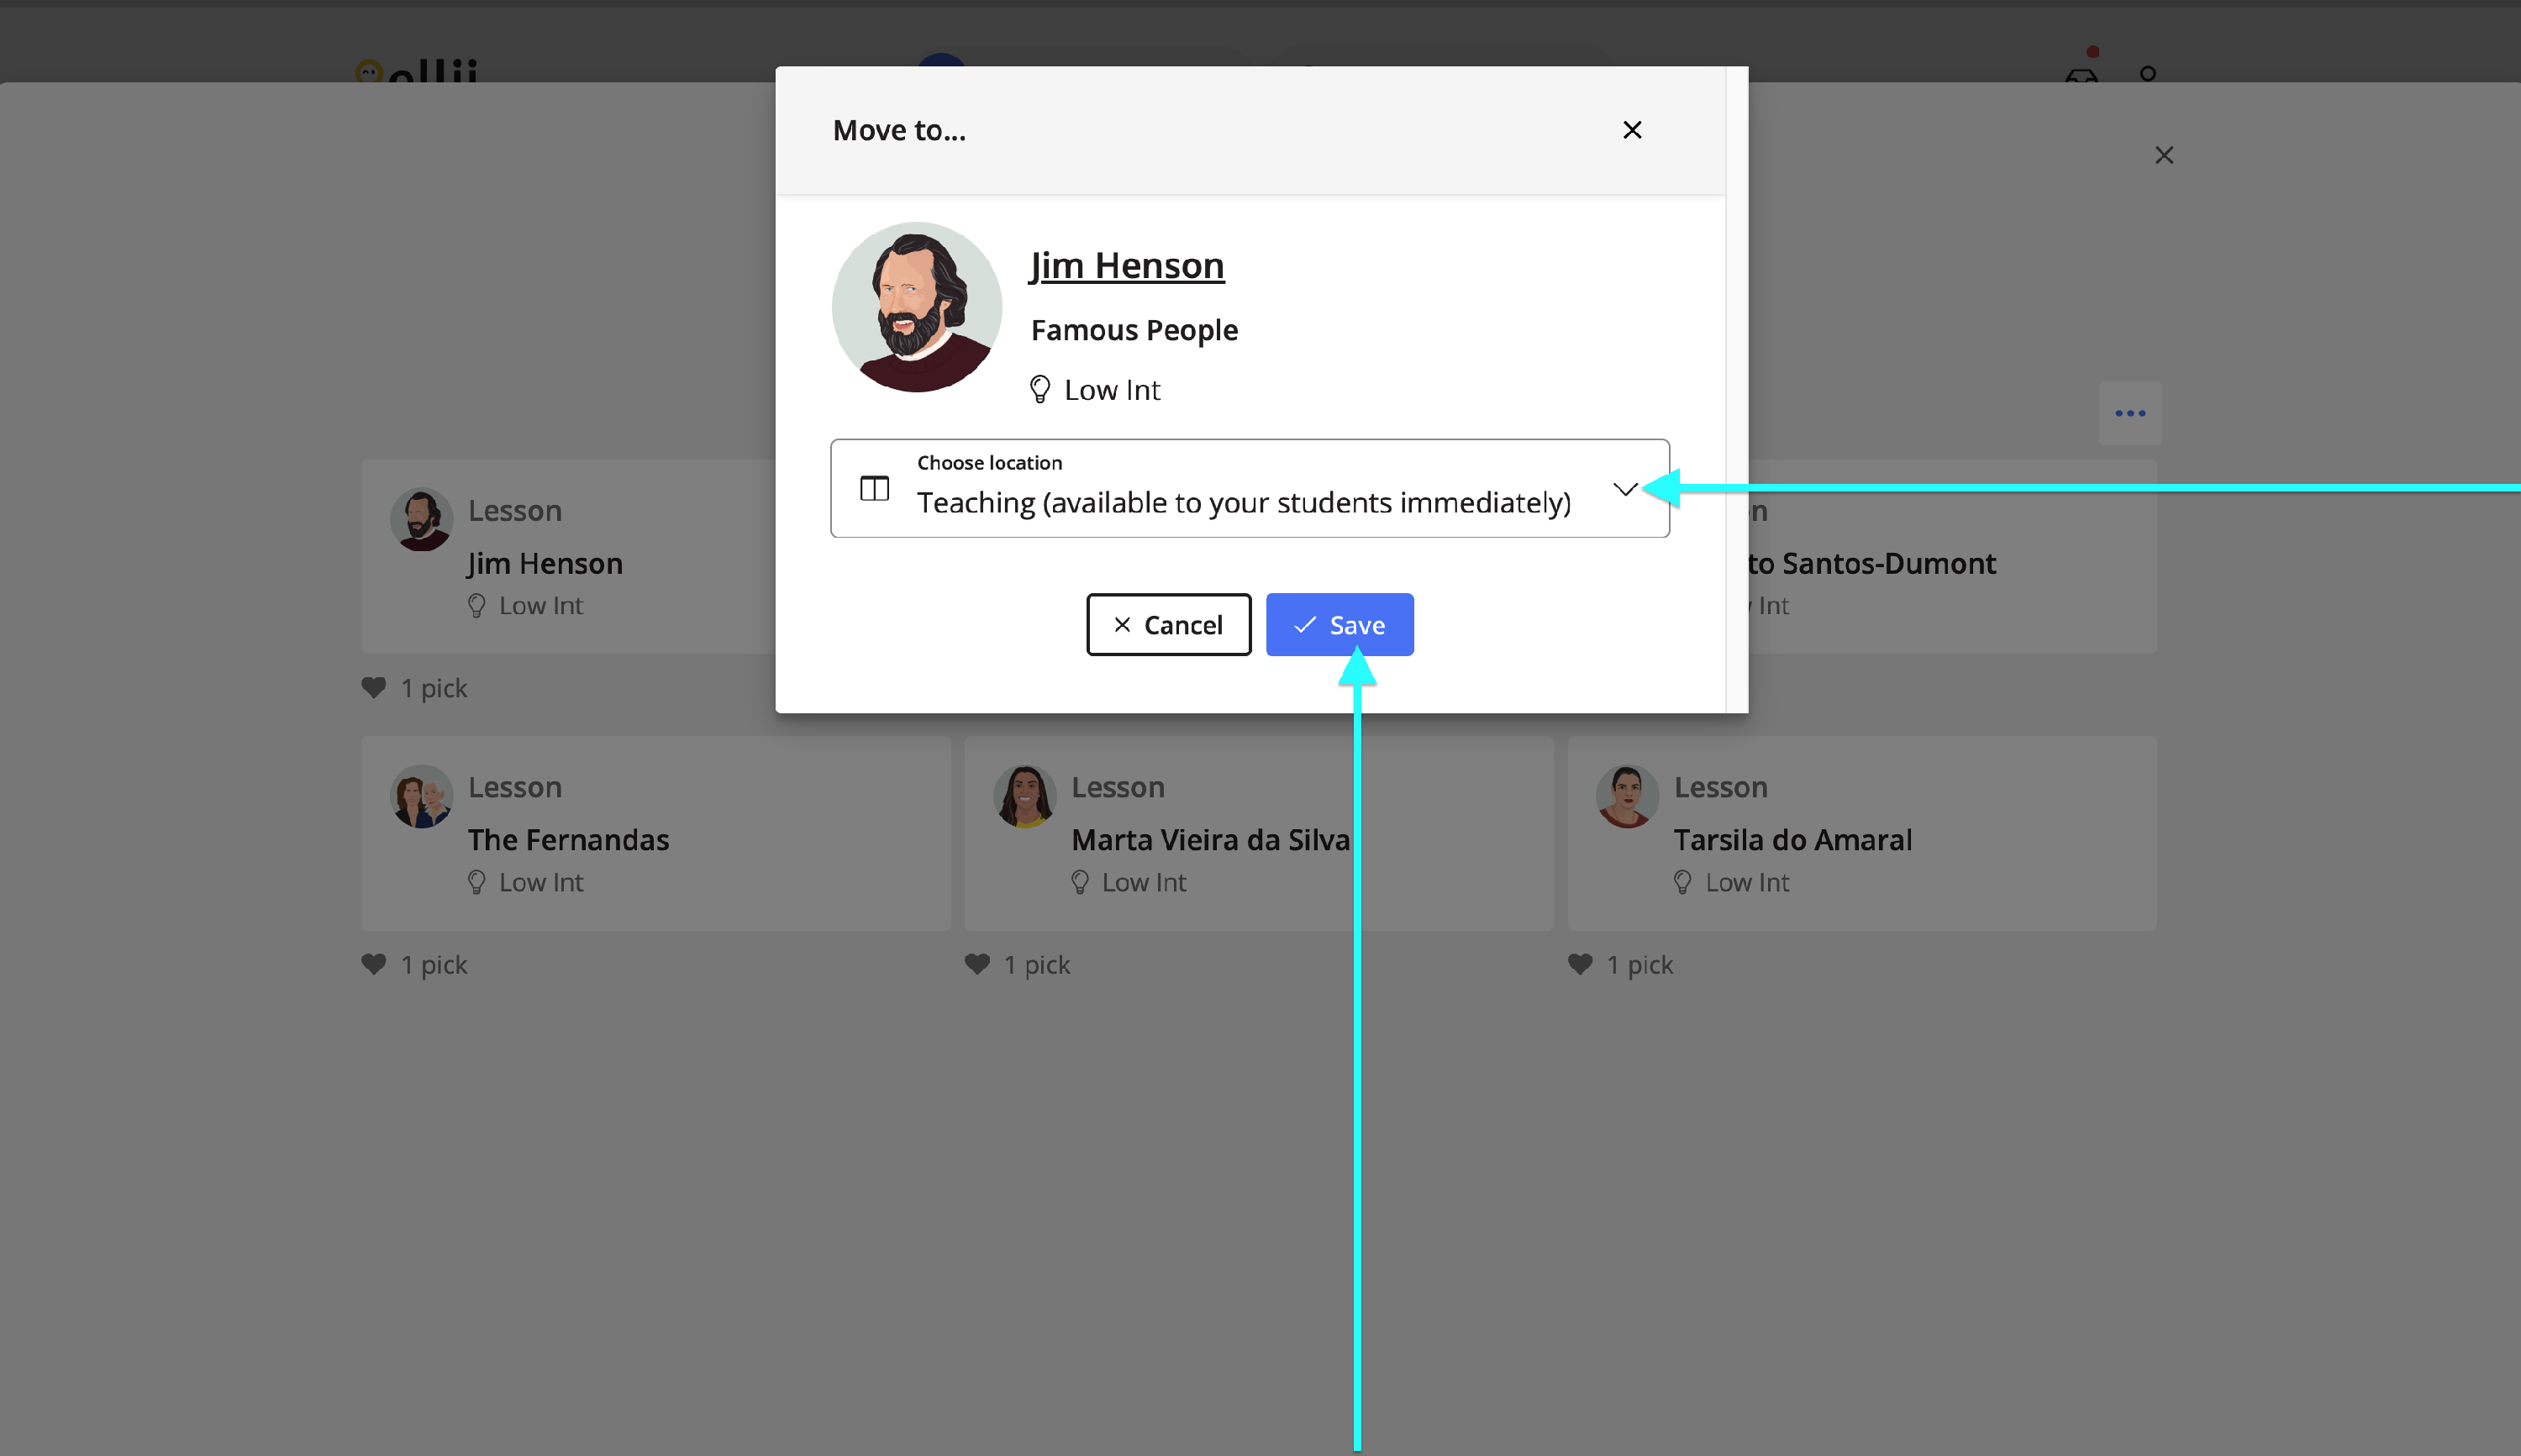The height and width of the screenshot is (1456, 2521).
Task: Open the three-dots more options menu
Action: pos(2129,413)
